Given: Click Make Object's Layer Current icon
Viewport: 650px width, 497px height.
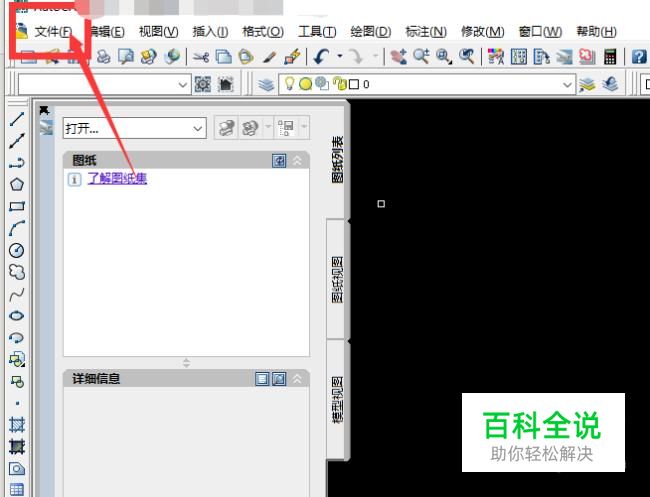Looking at the screenshot, I should (x=587, y=85).
